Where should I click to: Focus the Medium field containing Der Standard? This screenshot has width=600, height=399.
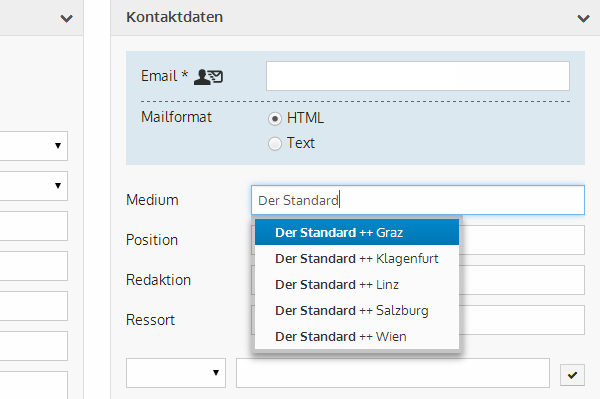pyautogui.click(x=418, y=200)
